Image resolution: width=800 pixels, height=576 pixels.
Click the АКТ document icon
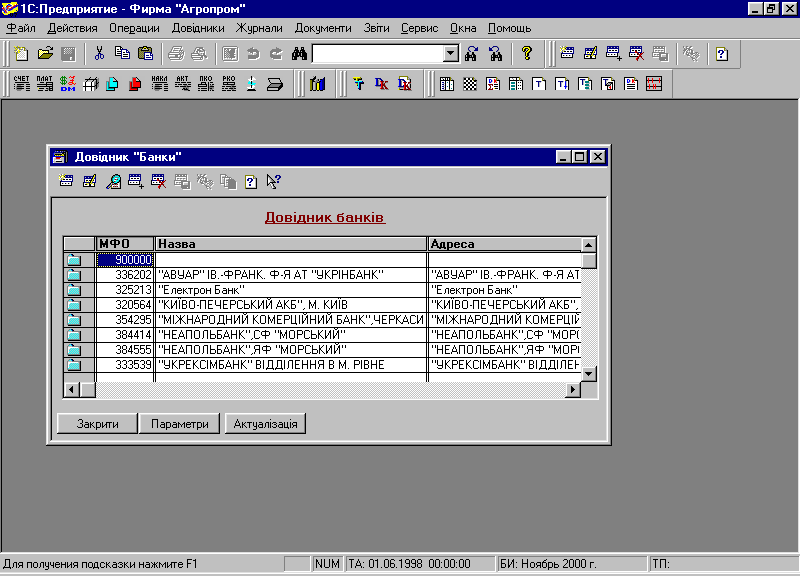pyautogui.click(x=182, y=84)
